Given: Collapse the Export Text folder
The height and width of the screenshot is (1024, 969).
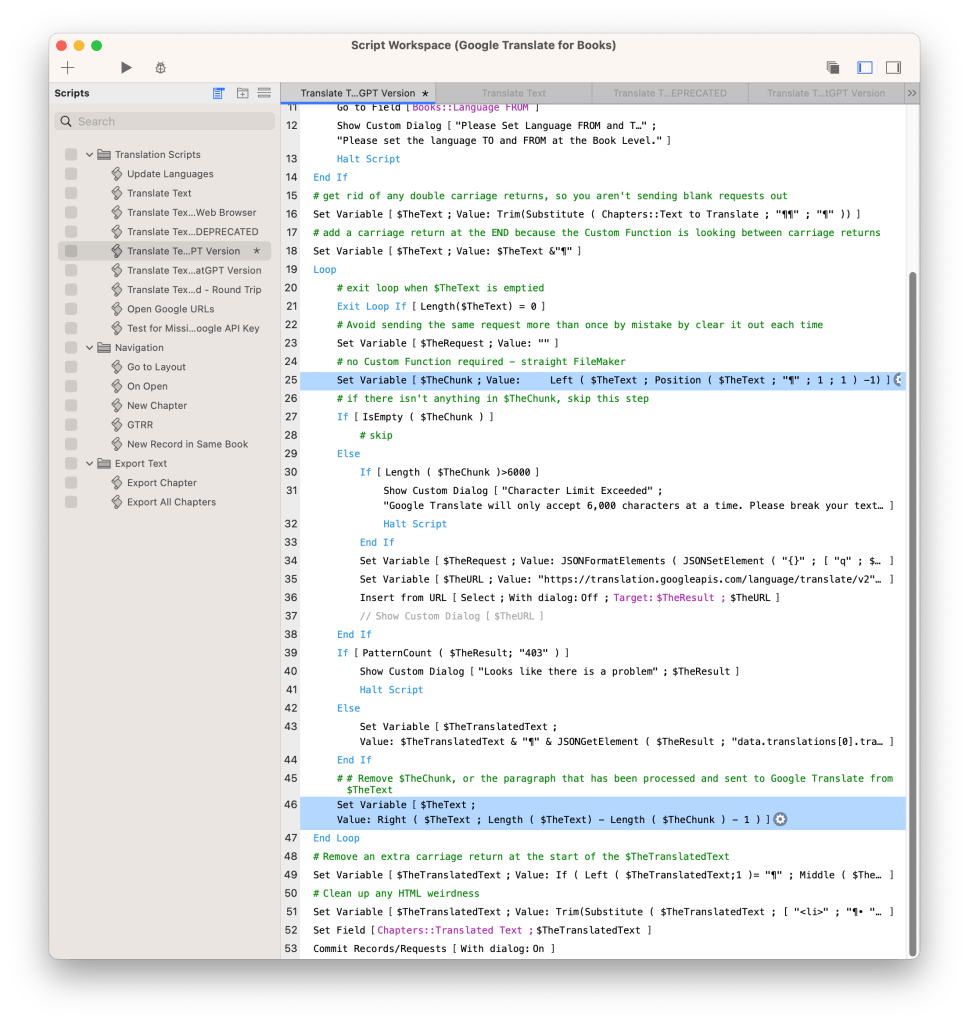Looking at the screenshot, I should pyautogui.click(x=90, y=464).
